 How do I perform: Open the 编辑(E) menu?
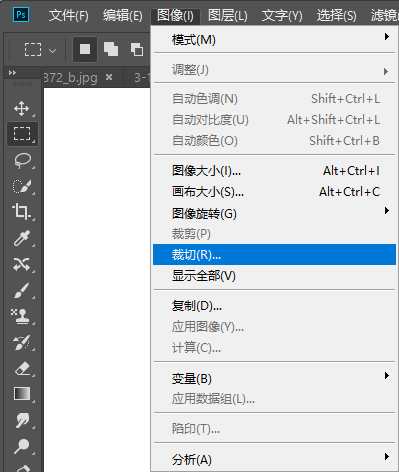(123, 15)
